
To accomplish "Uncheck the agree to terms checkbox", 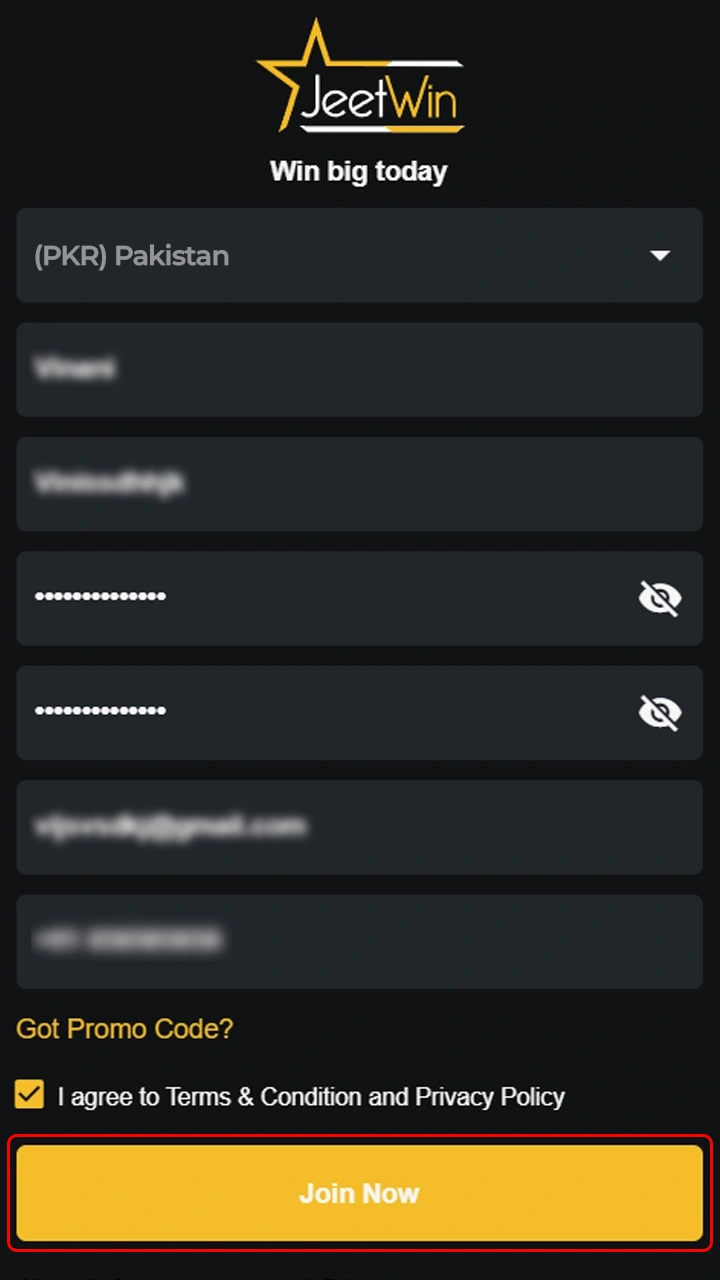I will click(30, 1094).
